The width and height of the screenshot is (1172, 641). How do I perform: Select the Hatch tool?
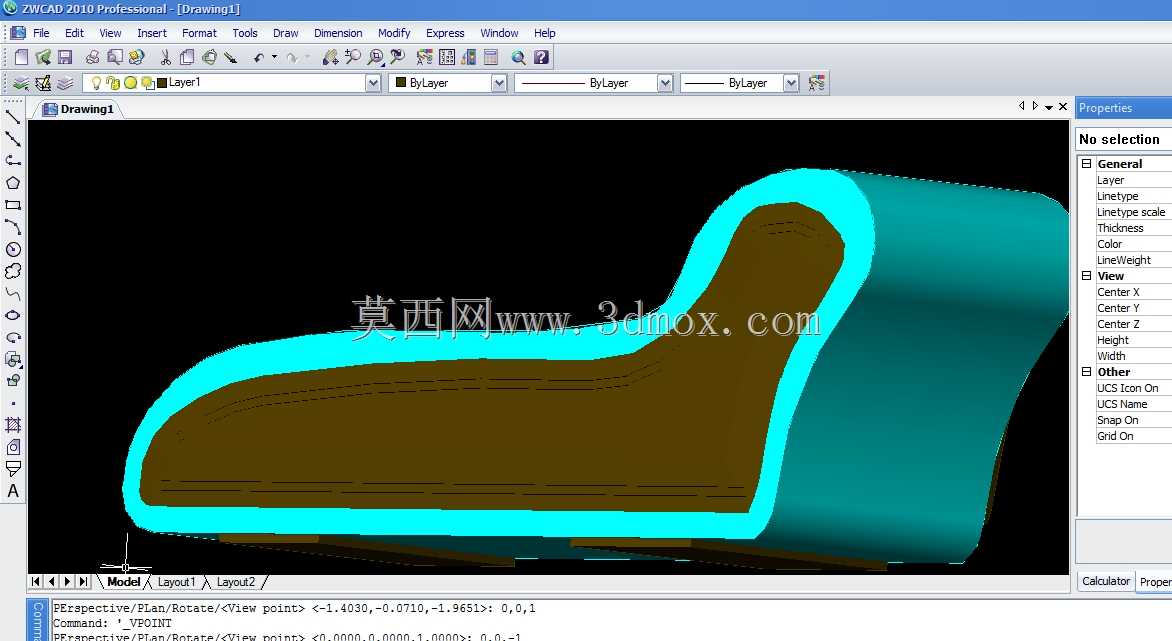coord(13,425)
